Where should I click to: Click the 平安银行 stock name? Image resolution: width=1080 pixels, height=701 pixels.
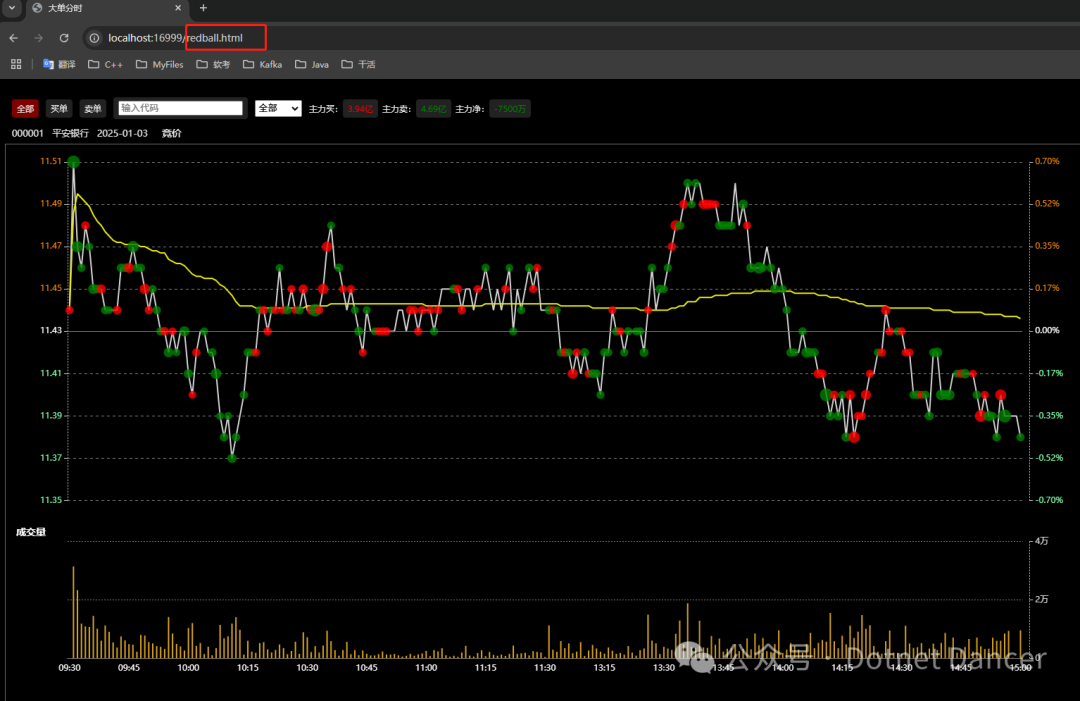click(x=70, y=134)
